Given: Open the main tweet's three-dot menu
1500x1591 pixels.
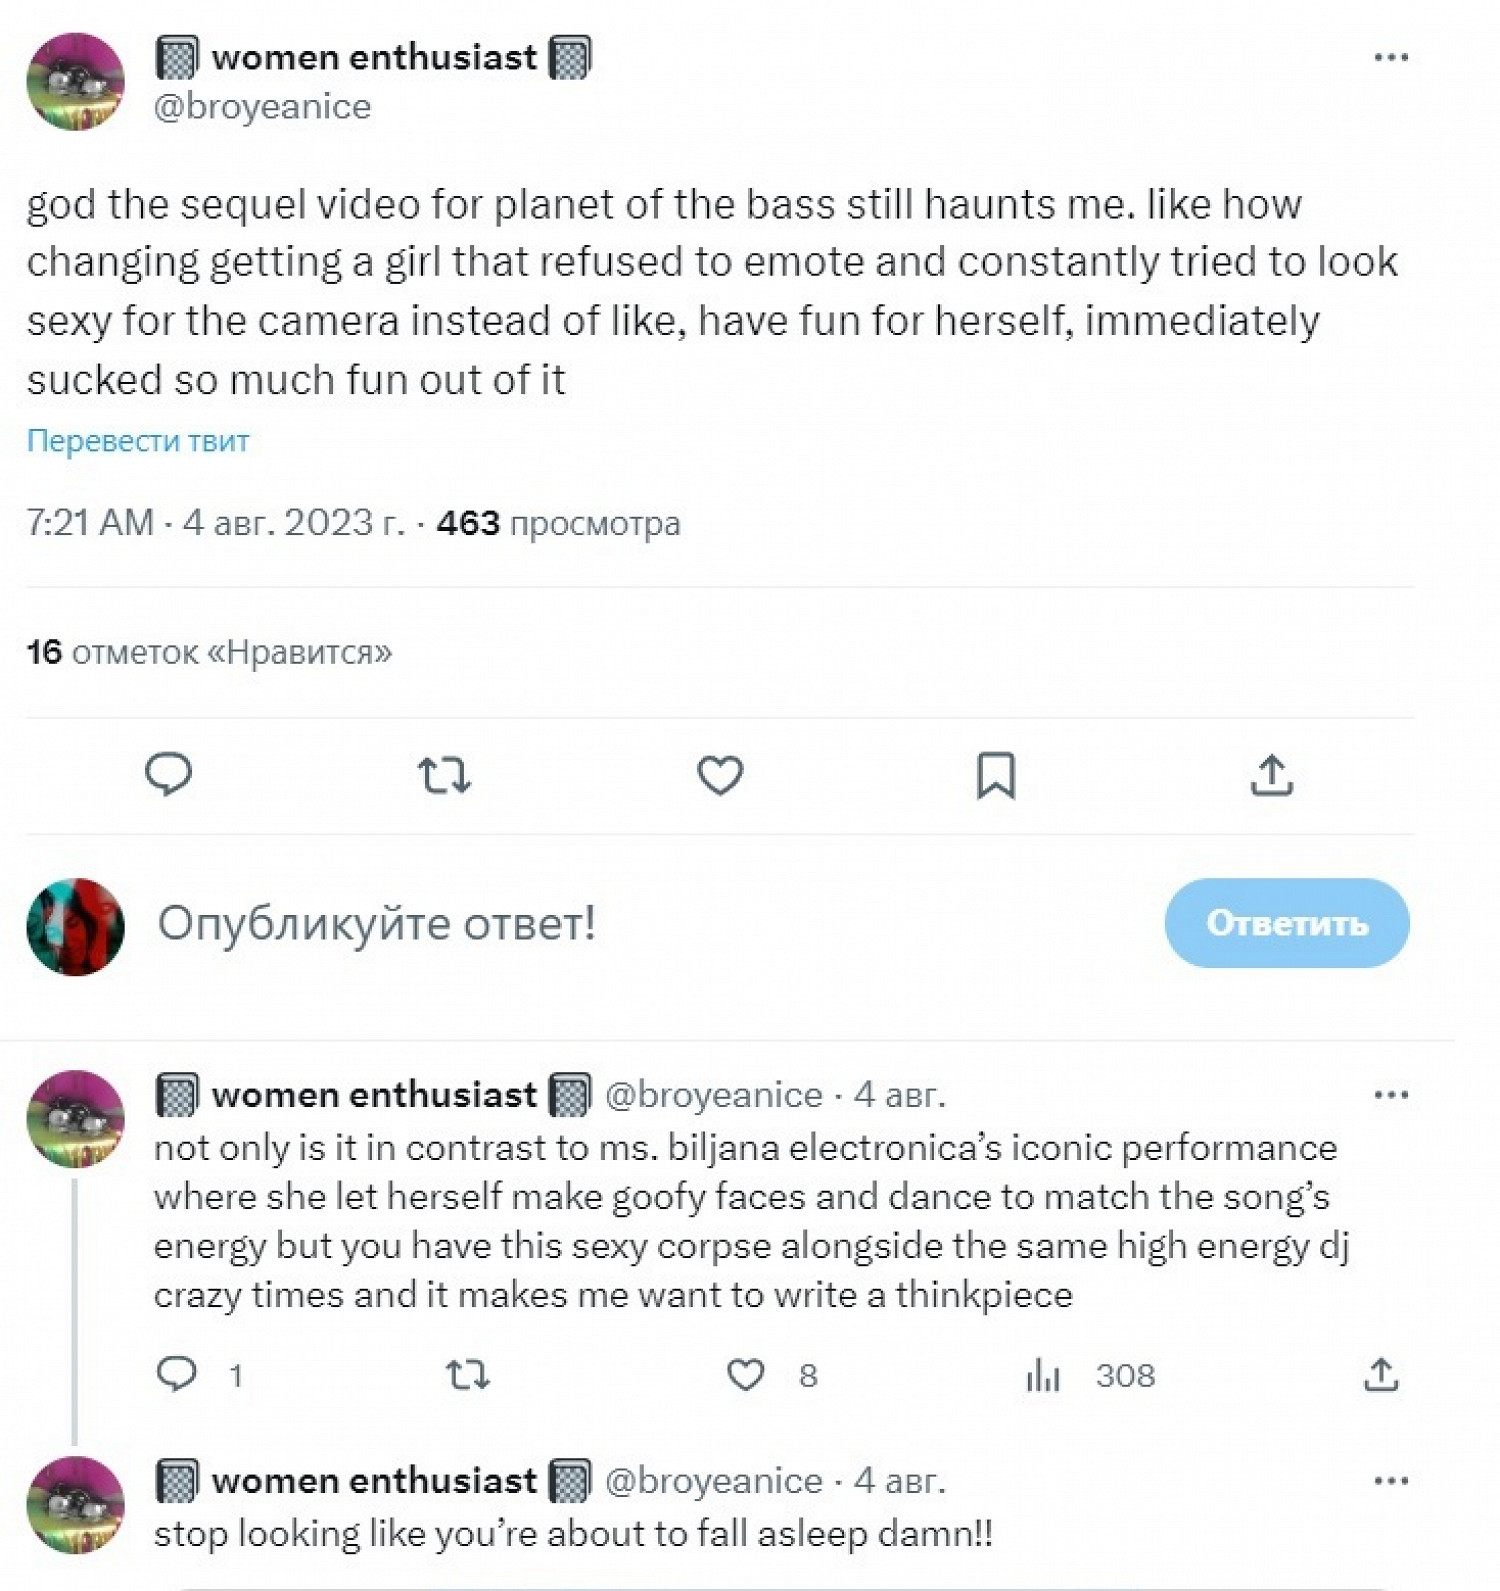Looking at the screenshot, I should [x=1391, y=57].
